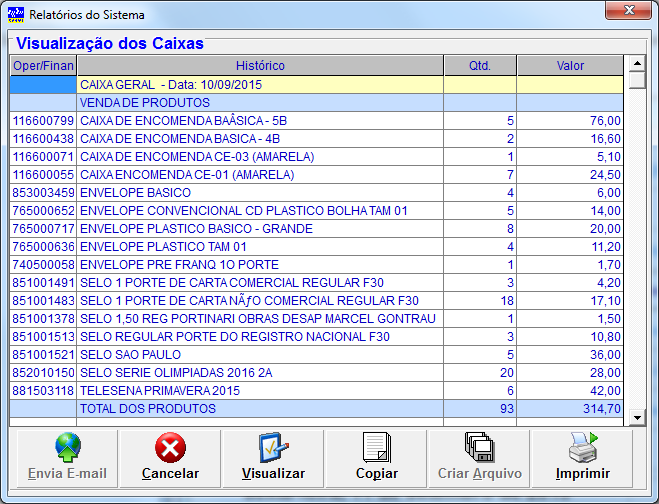Image resolution: width=659 pixels, height=504 pixels.
Task: Click the Copiar document pages icon
Action: pyautogui.click(x=377, y=447)
